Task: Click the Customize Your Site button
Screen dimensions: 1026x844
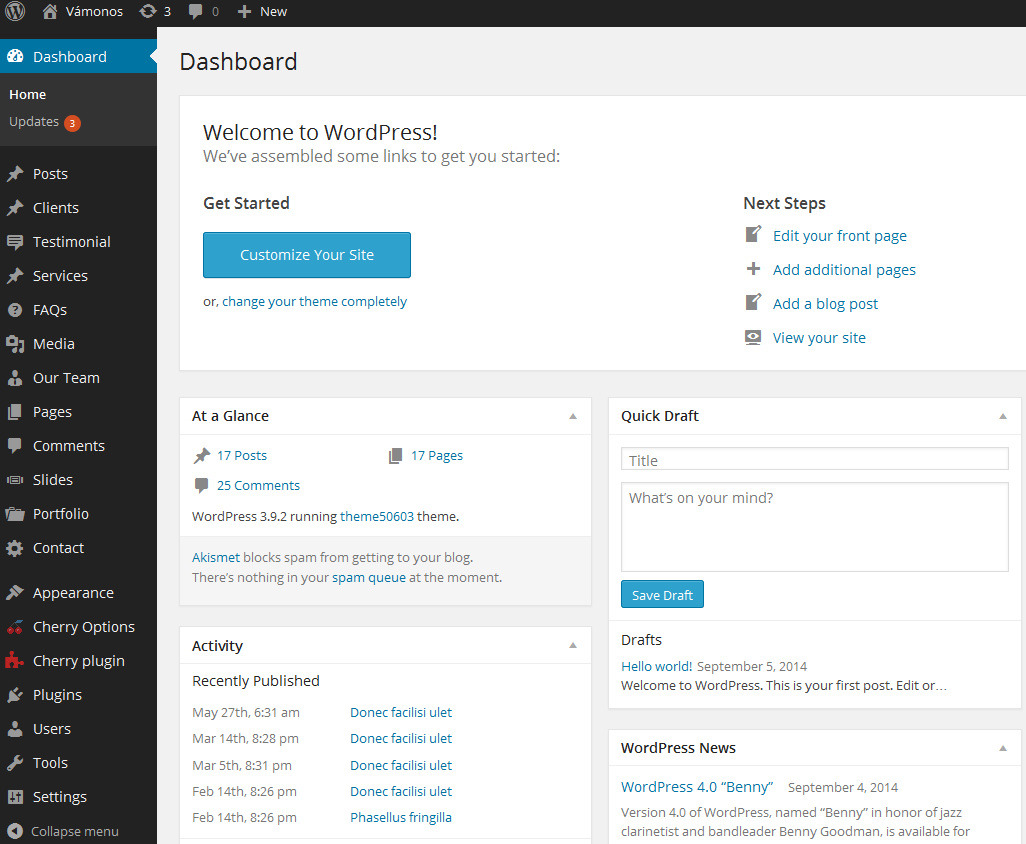Action: [x=306, y=255]
